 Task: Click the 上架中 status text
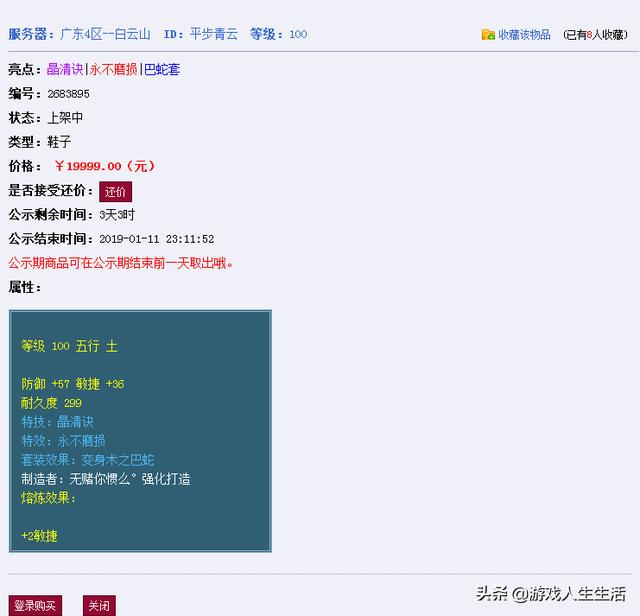[x=65, y=118]
